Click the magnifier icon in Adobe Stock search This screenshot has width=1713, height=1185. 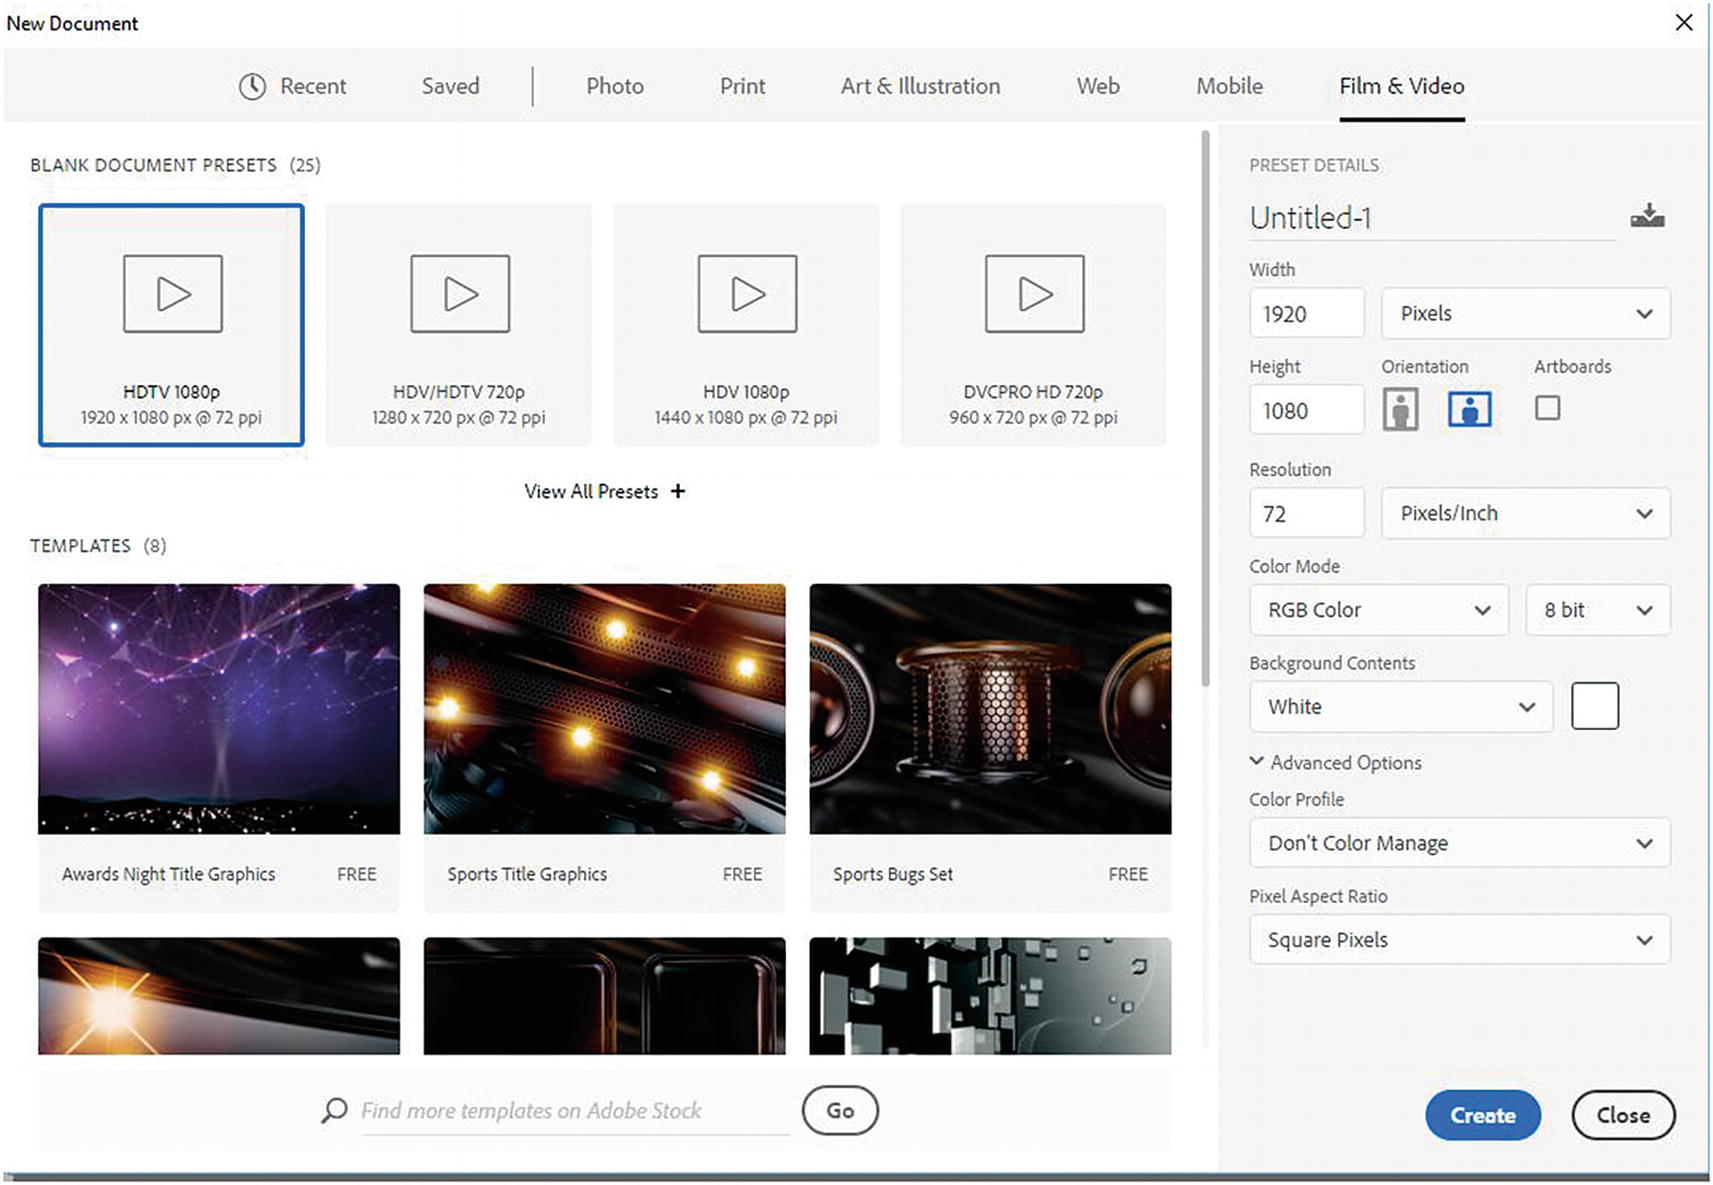click(334, 1110)
